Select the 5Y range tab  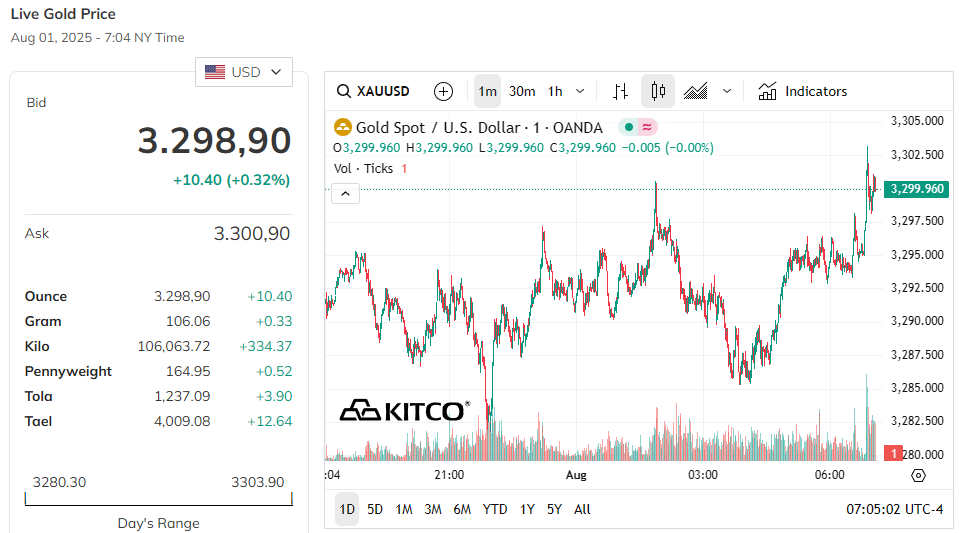554,509
